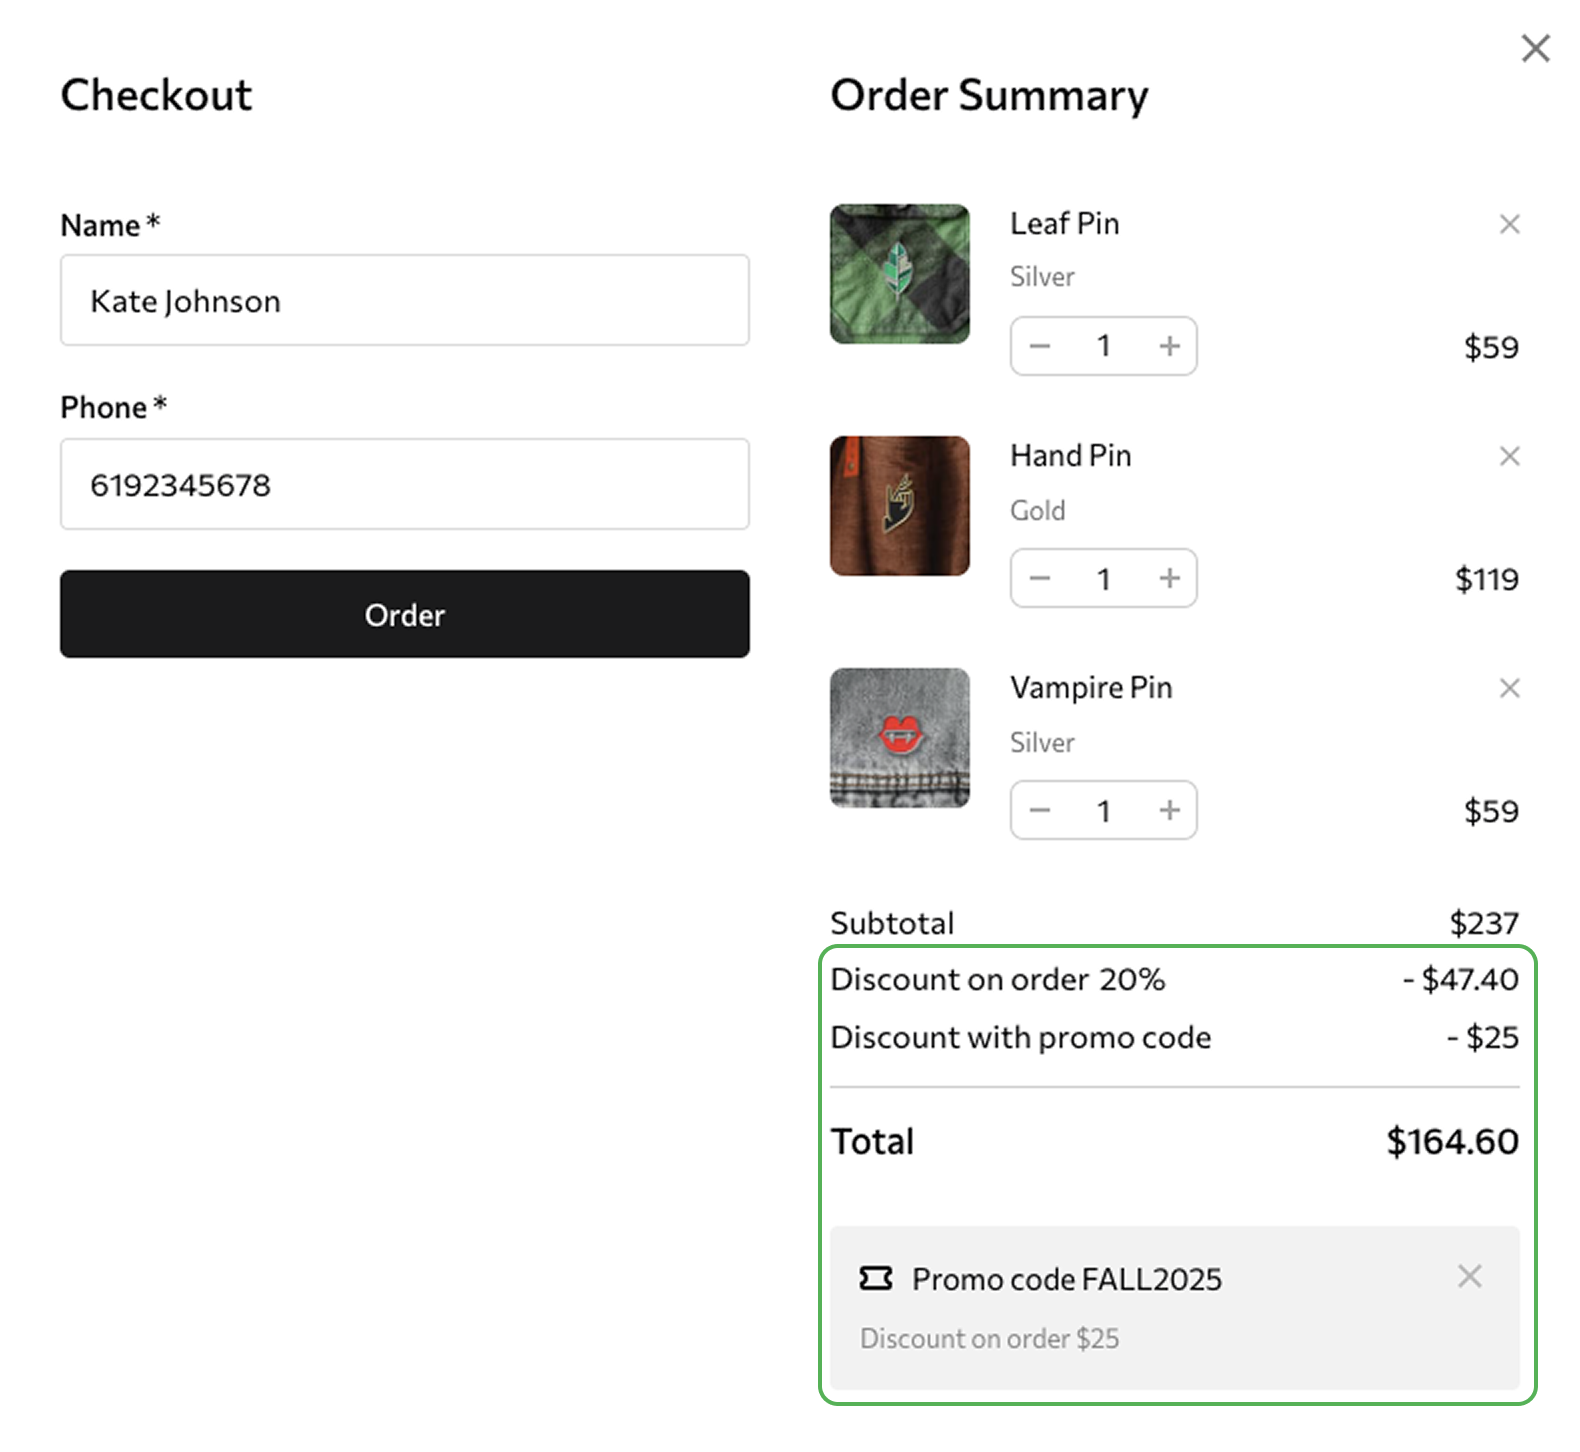Decrease Leaf Pin quantity

point(1040,346)
